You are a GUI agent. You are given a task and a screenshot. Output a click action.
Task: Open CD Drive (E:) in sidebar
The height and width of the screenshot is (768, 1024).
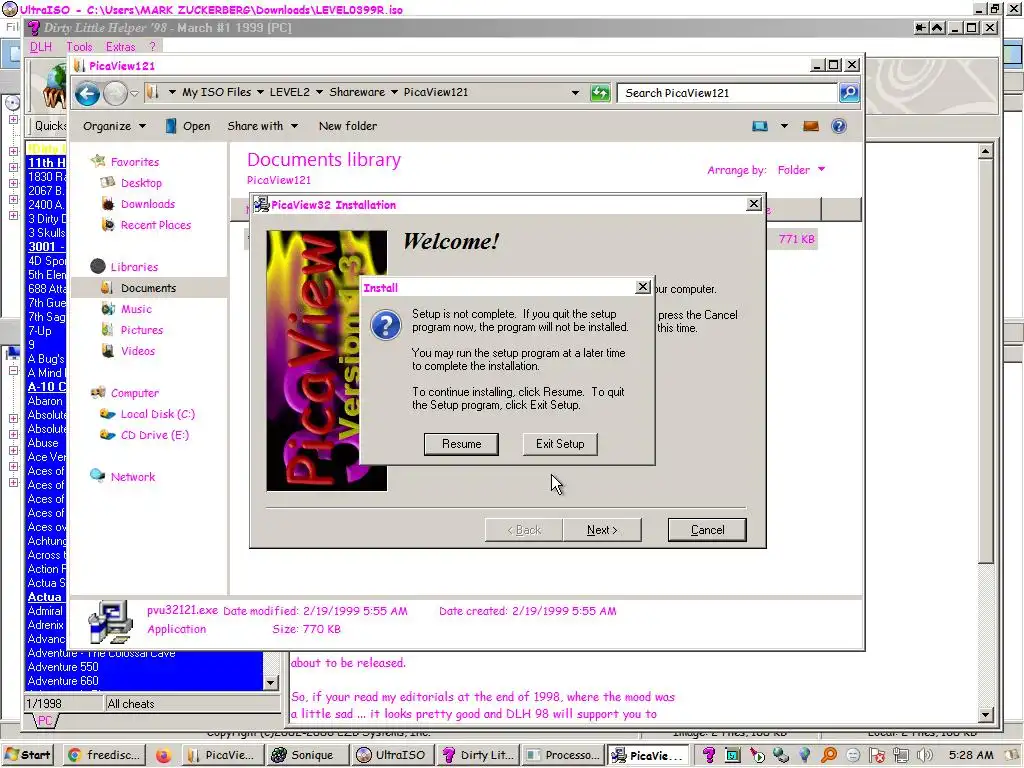(155, 435)
